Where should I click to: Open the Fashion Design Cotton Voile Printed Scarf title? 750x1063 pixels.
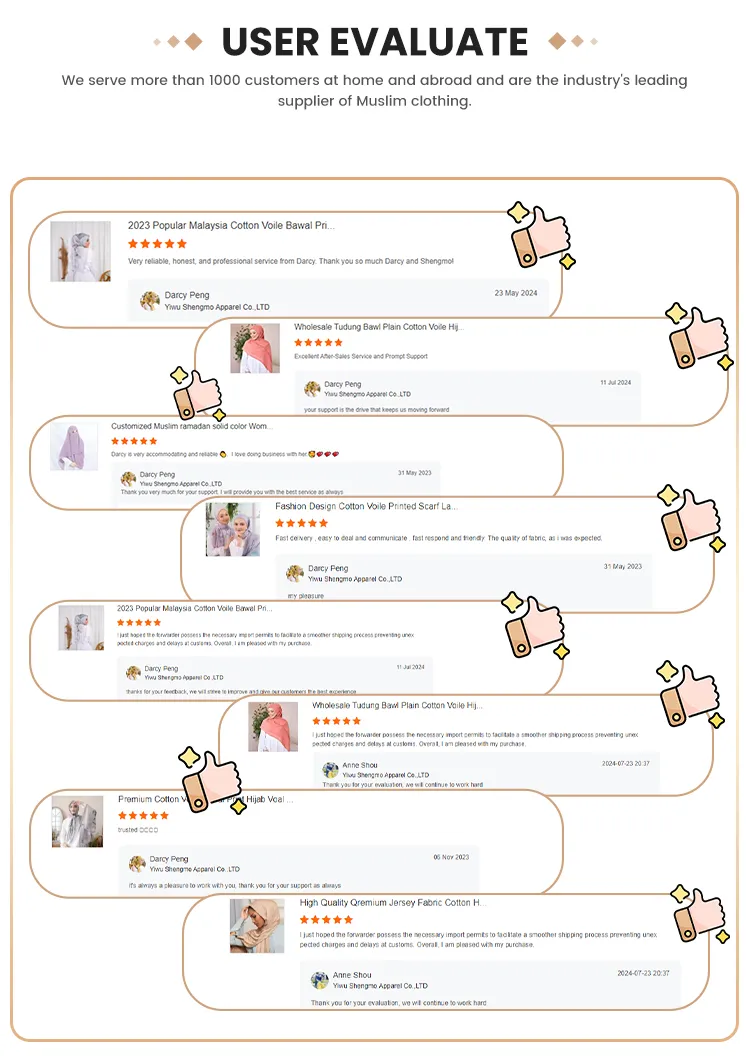pos(366,506)
